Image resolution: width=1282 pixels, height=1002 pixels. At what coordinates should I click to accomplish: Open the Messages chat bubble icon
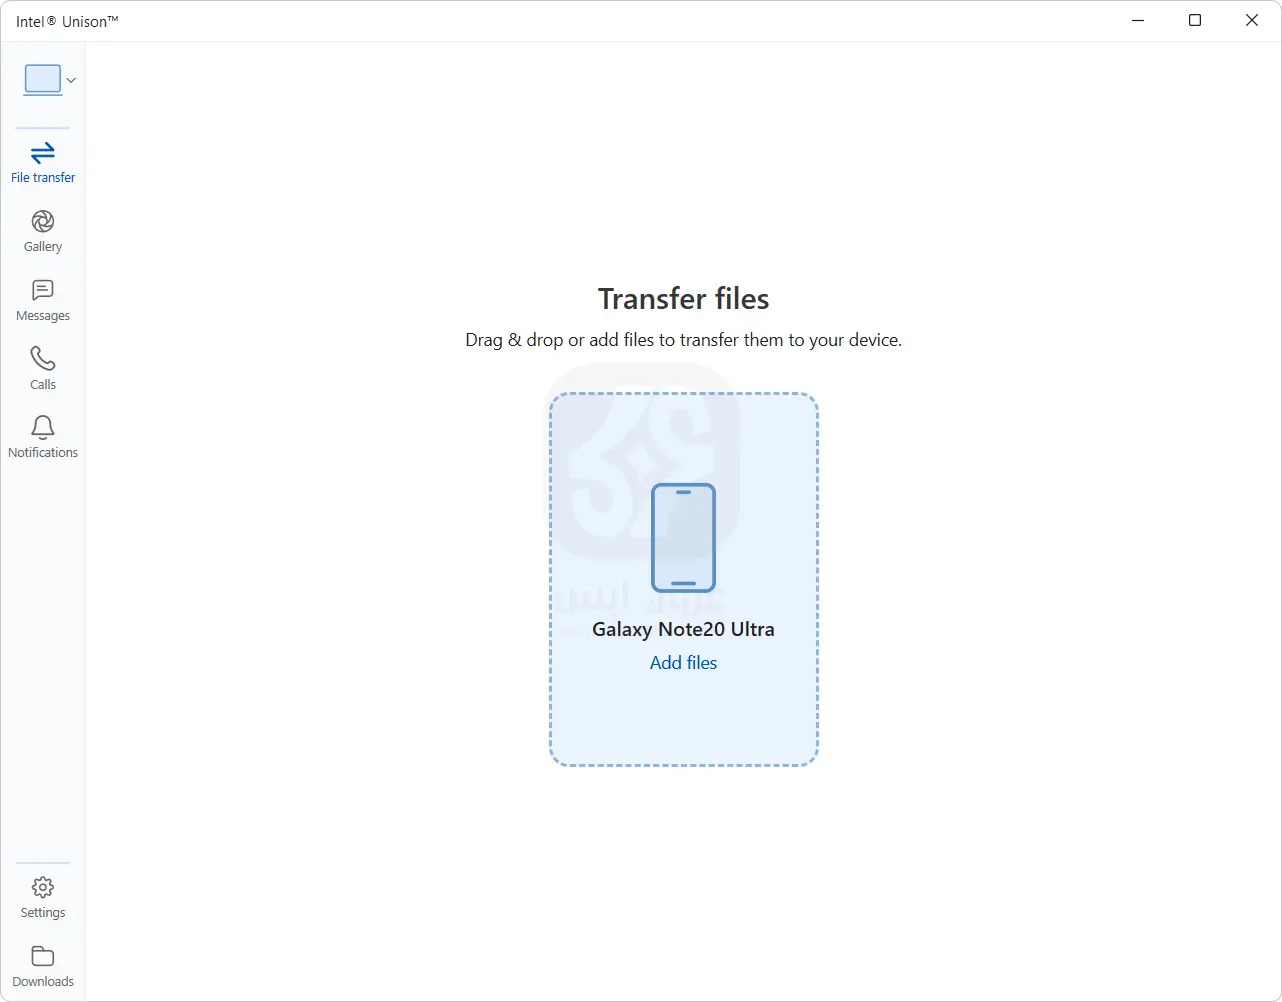[43, 290]
